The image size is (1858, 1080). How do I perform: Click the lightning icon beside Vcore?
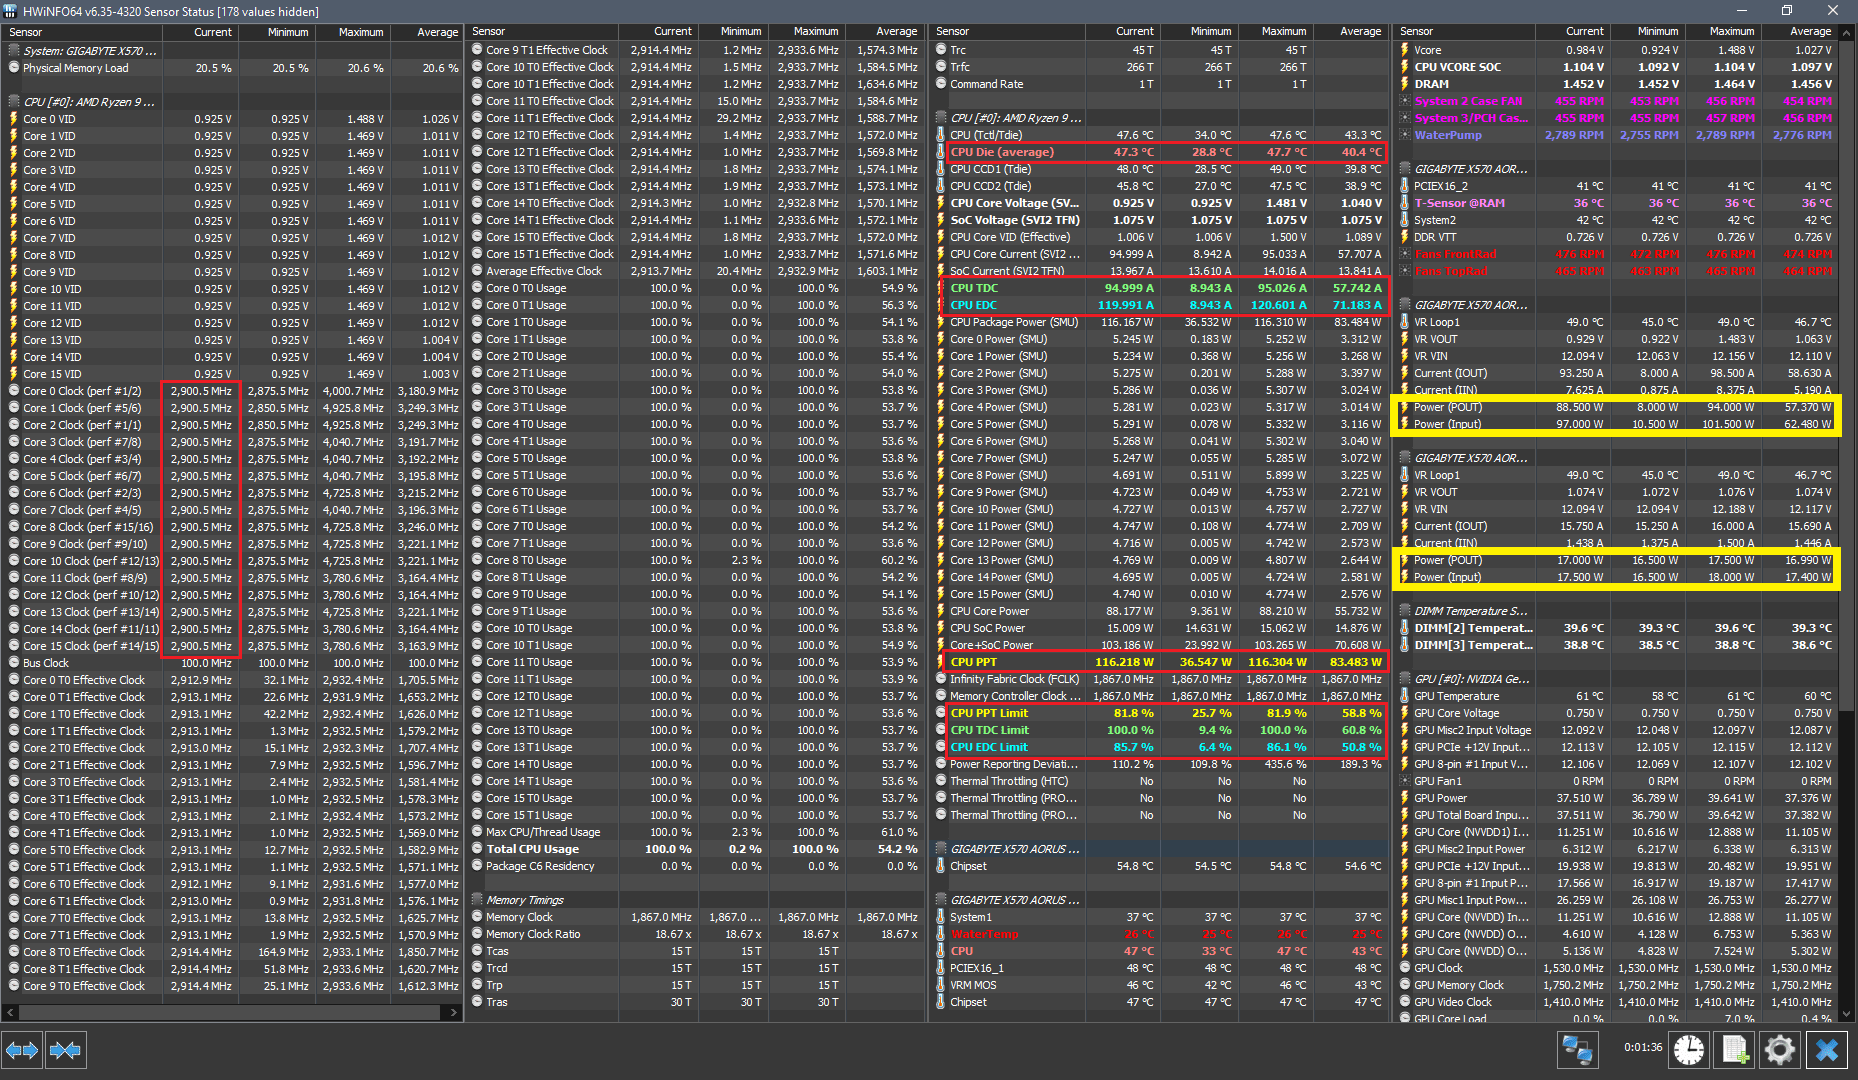(x=1405, y=50)
